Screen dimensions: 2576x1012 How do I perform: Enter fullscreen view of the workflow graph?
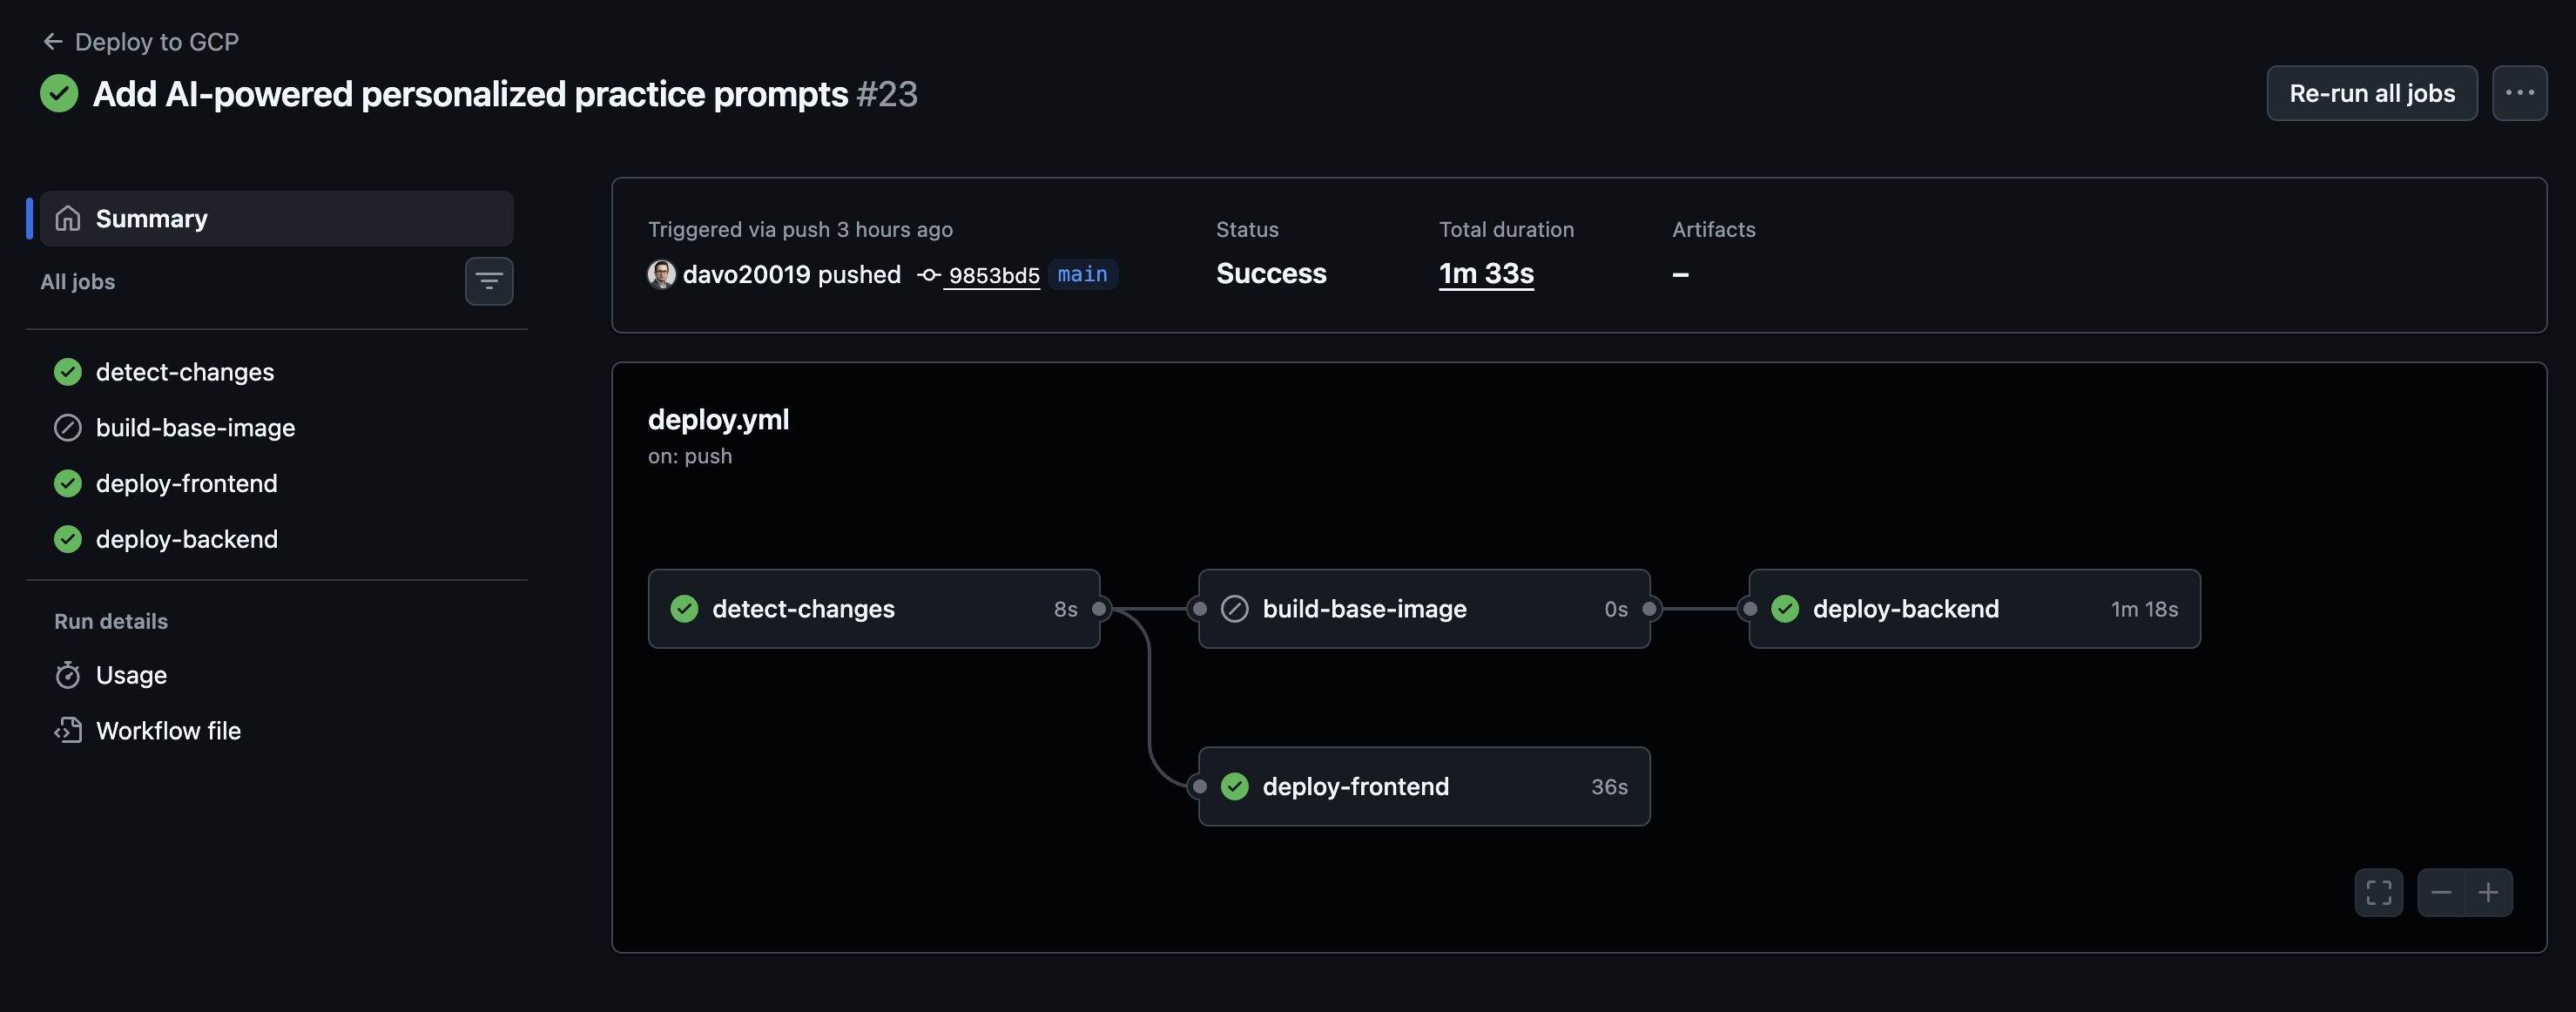point(2380,892)
